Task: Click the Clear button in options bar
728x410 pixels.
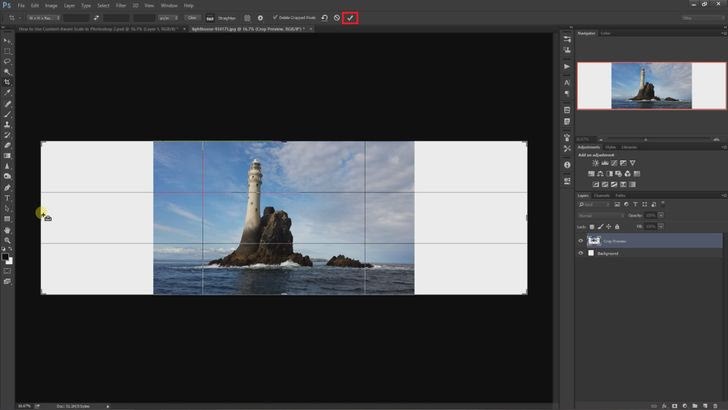Action: pos(192,17)
